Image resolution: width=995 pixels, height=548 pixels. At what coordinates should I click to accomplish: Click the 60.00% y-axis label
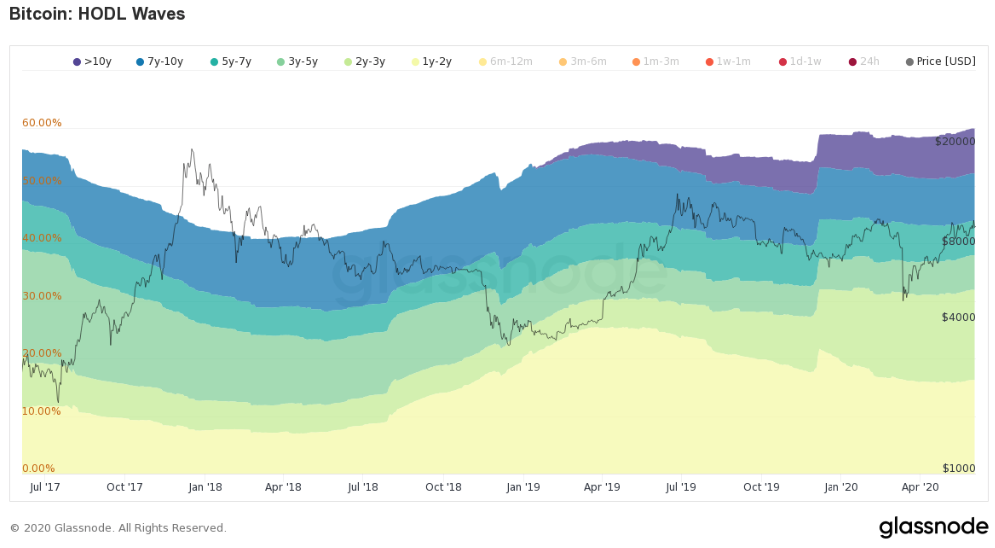click(x=42, y=123)
